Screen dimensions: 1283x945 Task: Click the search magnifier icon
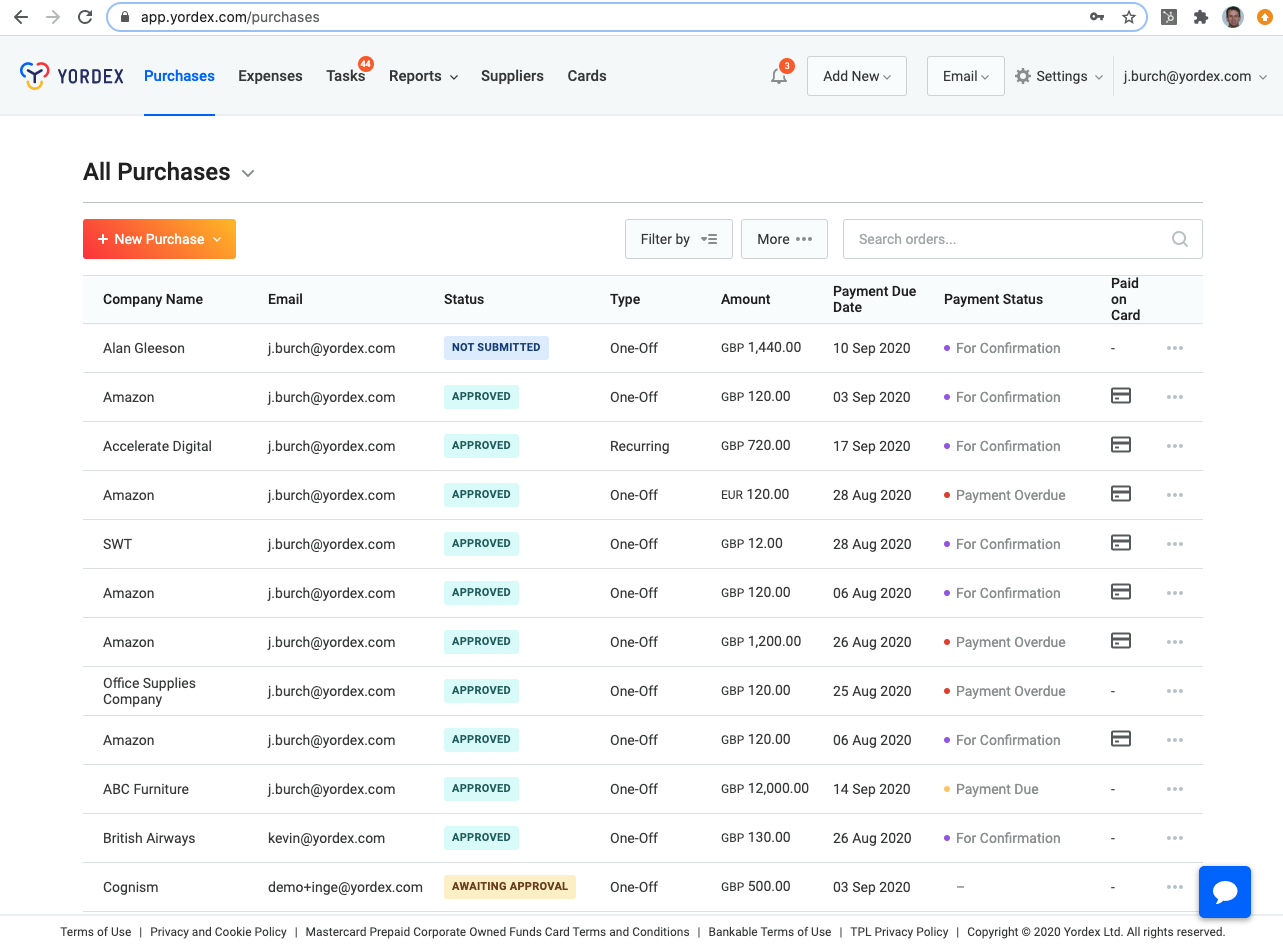1180,239
